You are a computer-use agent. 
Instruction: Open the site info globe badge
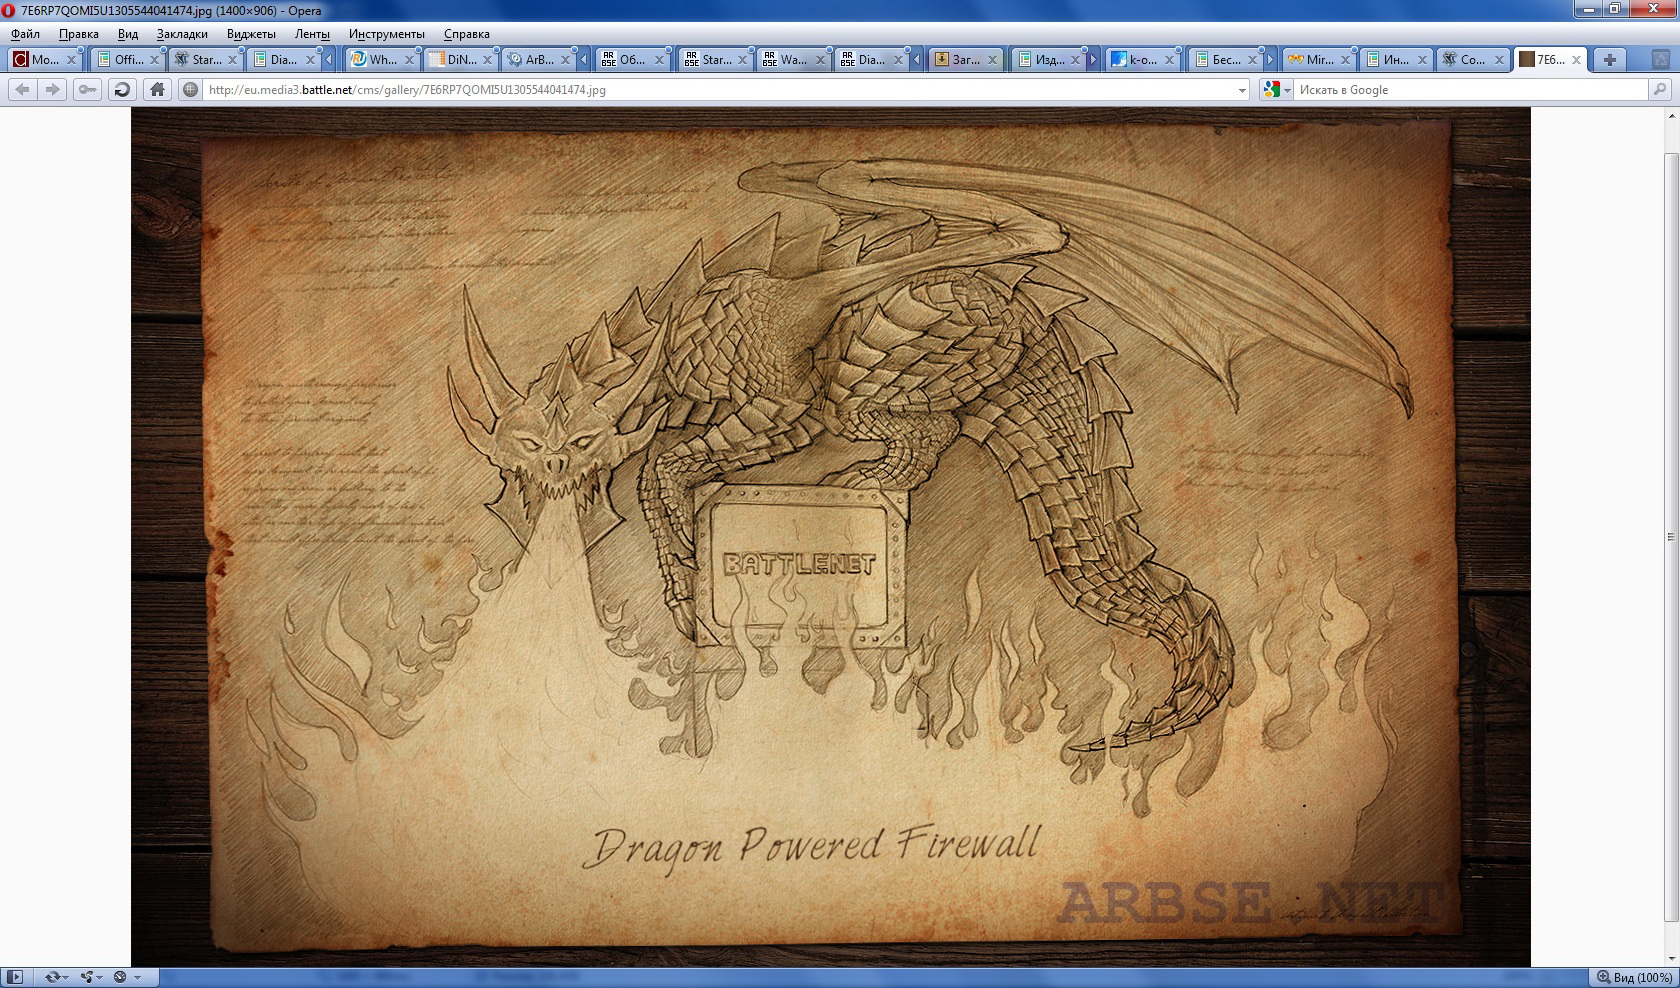click(x=190, y=89)
